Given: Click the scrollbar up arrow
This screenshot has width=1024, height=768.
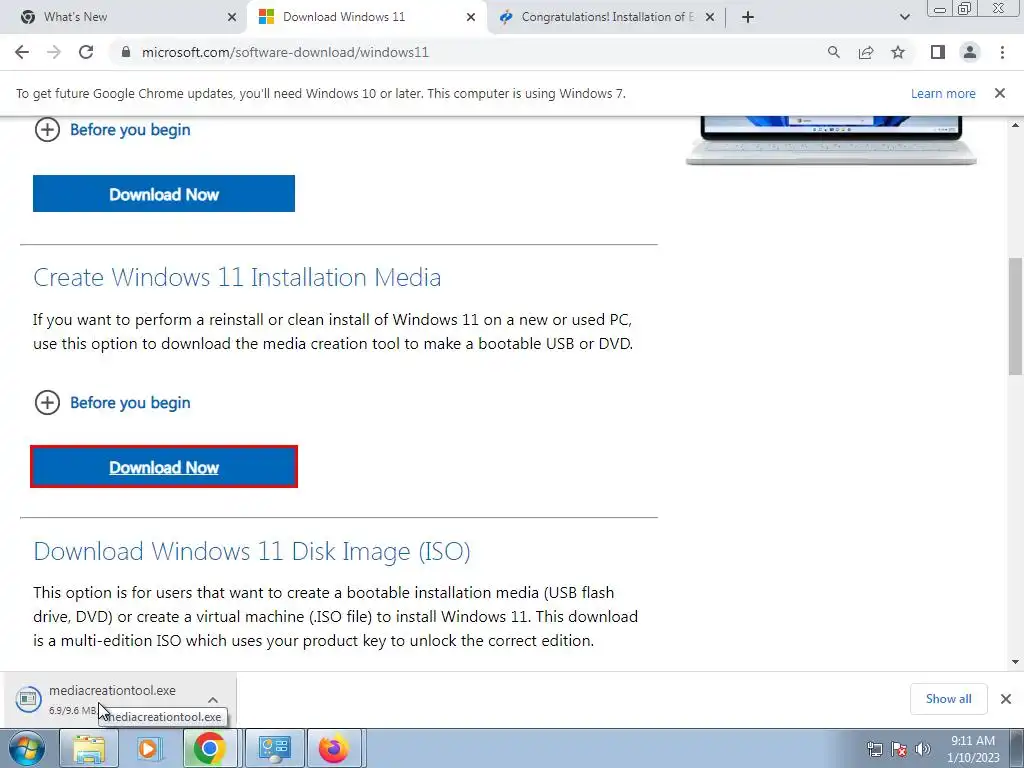Looking at the screenshot, I should (1015, 125).
